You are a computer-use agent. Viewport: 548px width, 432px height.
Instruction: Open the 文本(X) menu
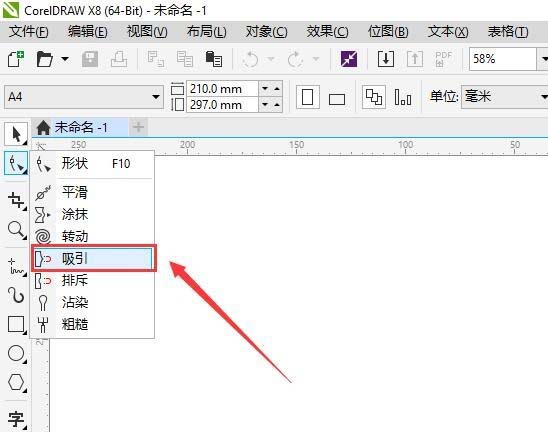point(448,32)
